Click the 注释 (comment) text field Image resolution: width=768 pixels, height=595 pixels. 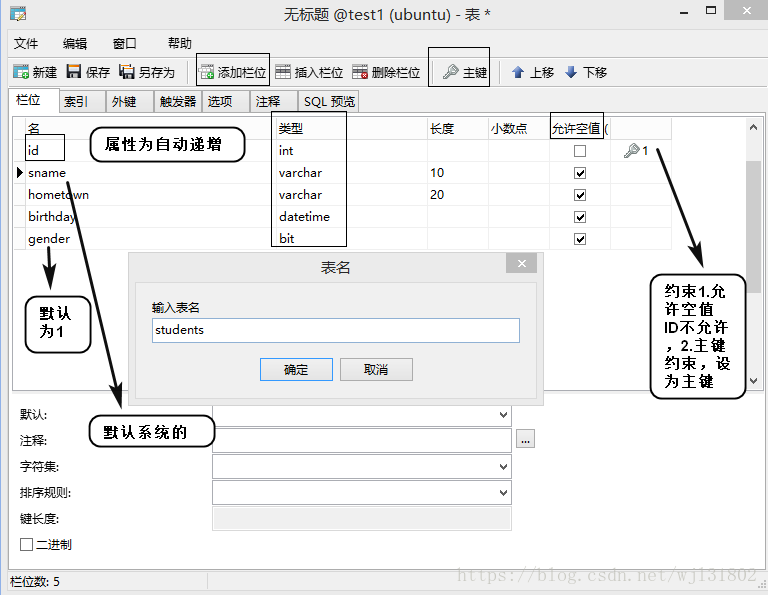pos(362,440)
